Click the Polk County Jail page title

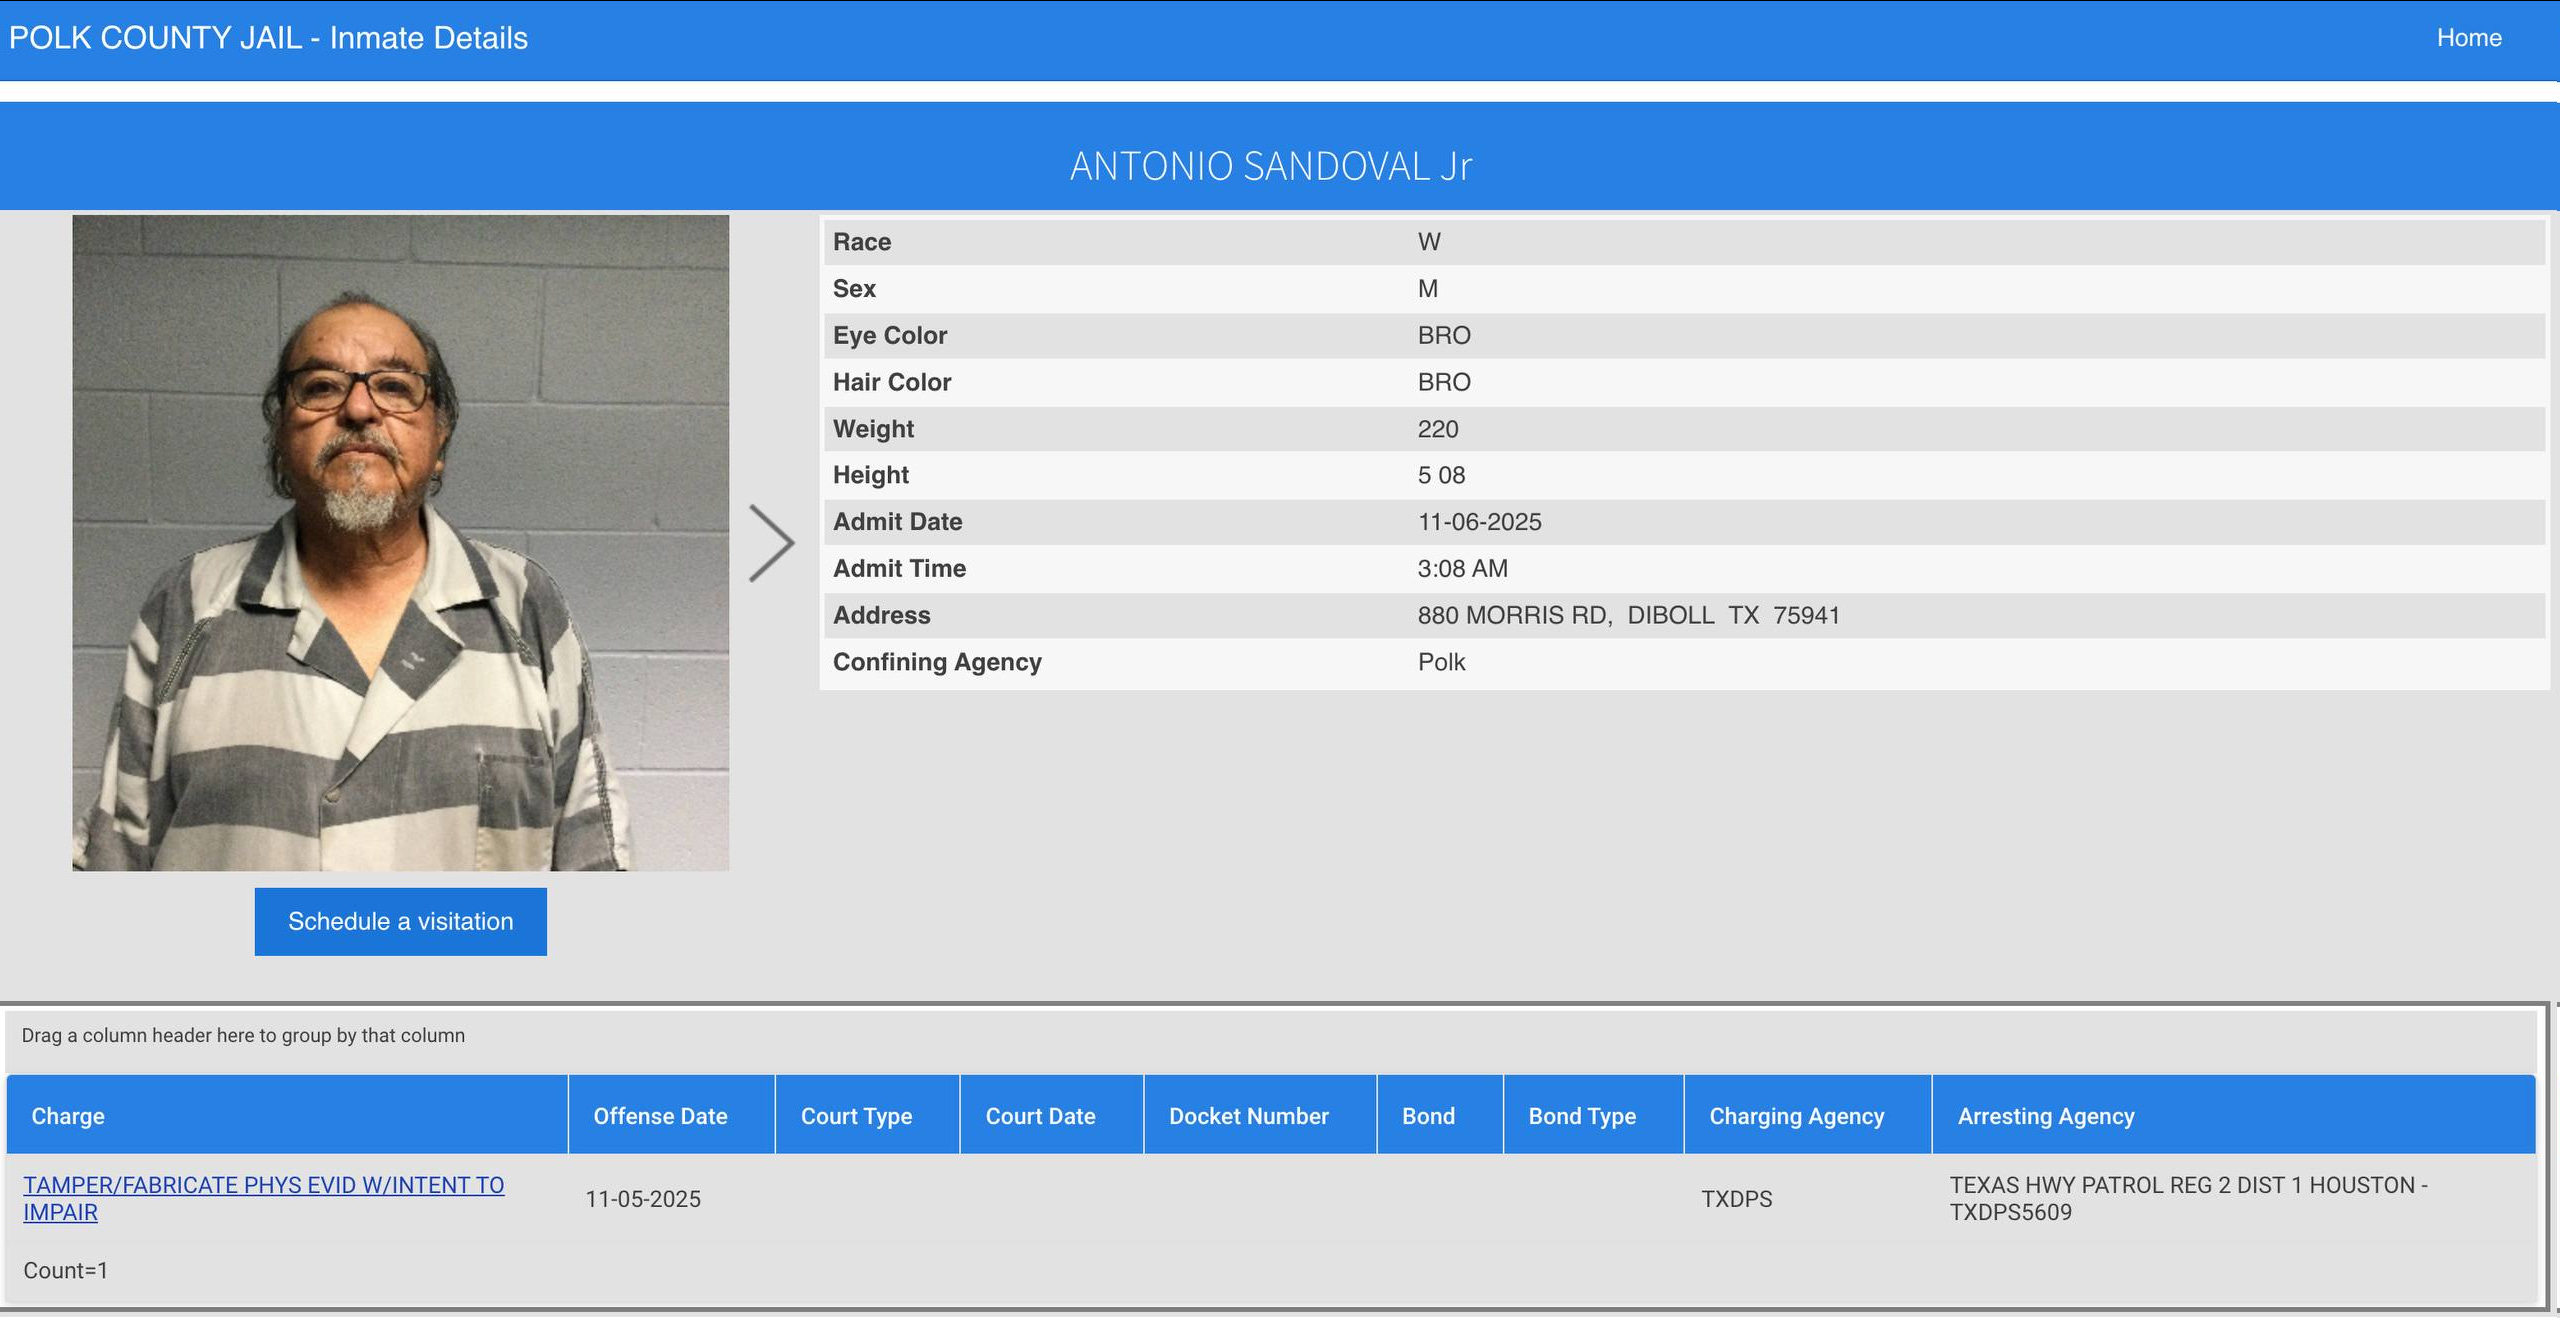(x=268, y=38)
